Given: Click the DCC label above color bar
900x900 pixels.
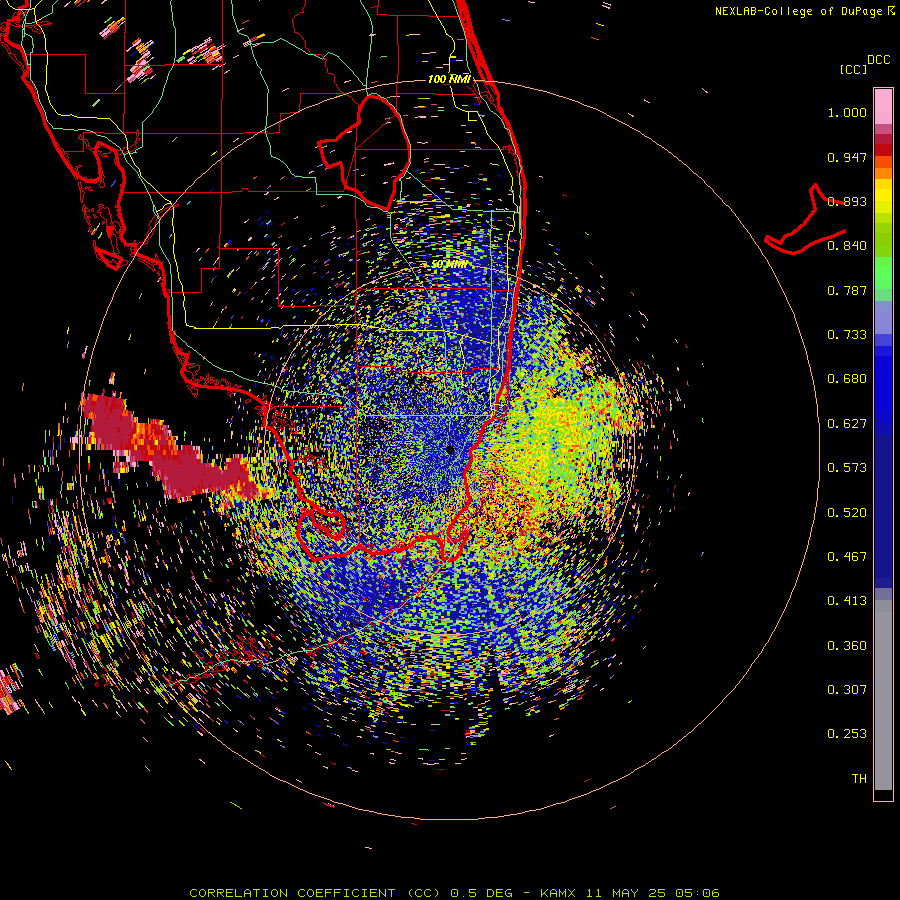Looking at the screenshot, I should [878, 60].
